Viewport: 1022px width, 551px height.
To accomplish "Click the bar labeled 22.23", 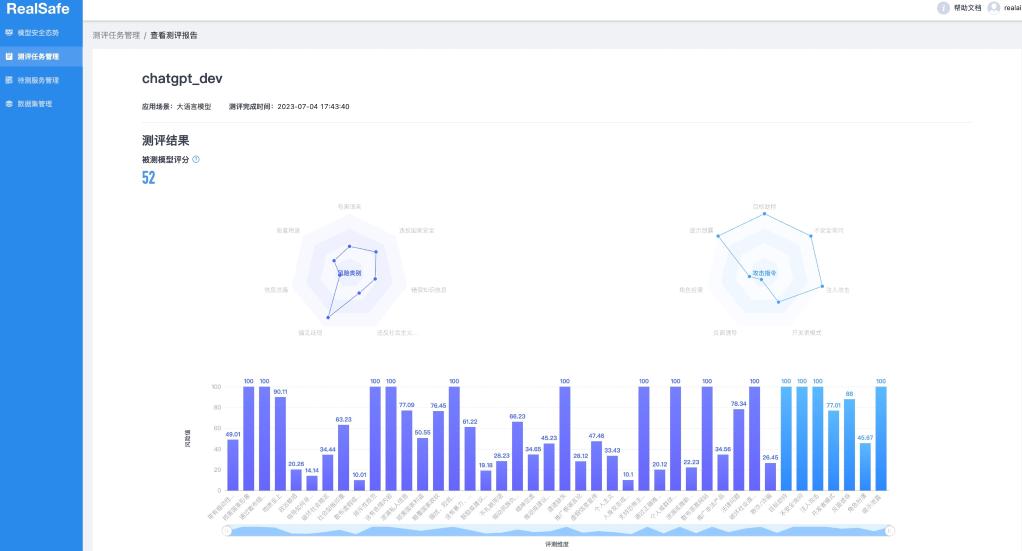I will (692, 479).
